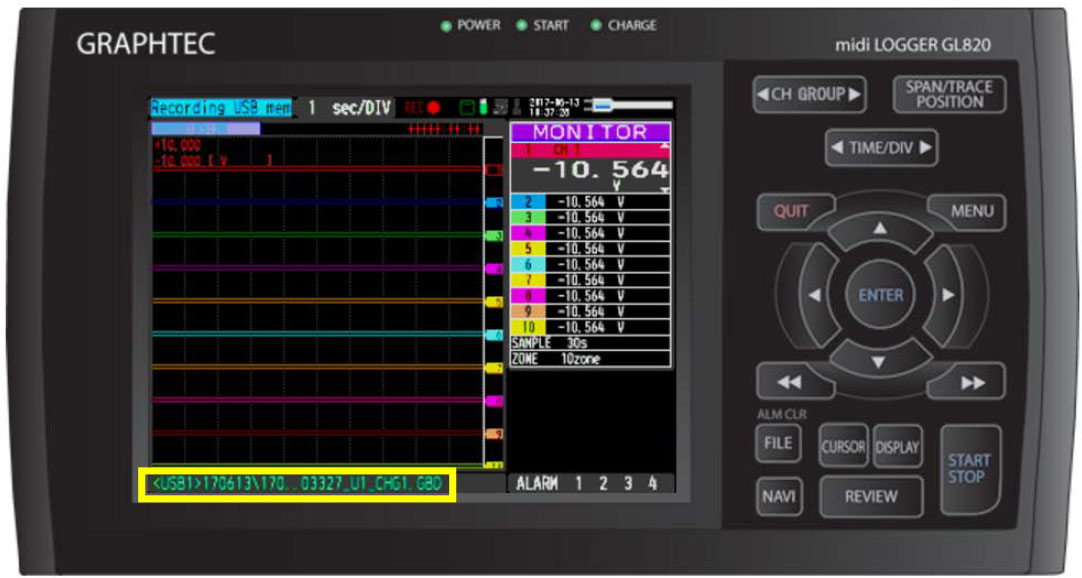Click the POWER indicator LED

coord(446,26)
